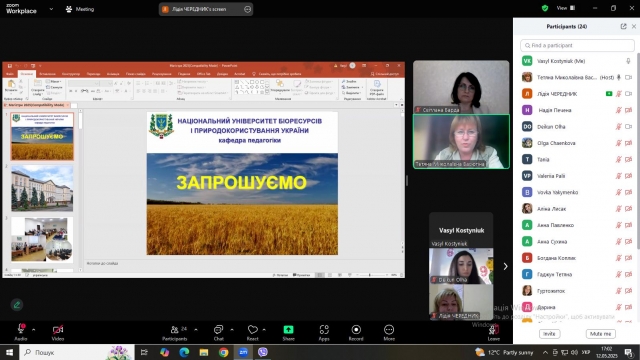Close the Participants panel
640x360 pixels.
[634, 26]
